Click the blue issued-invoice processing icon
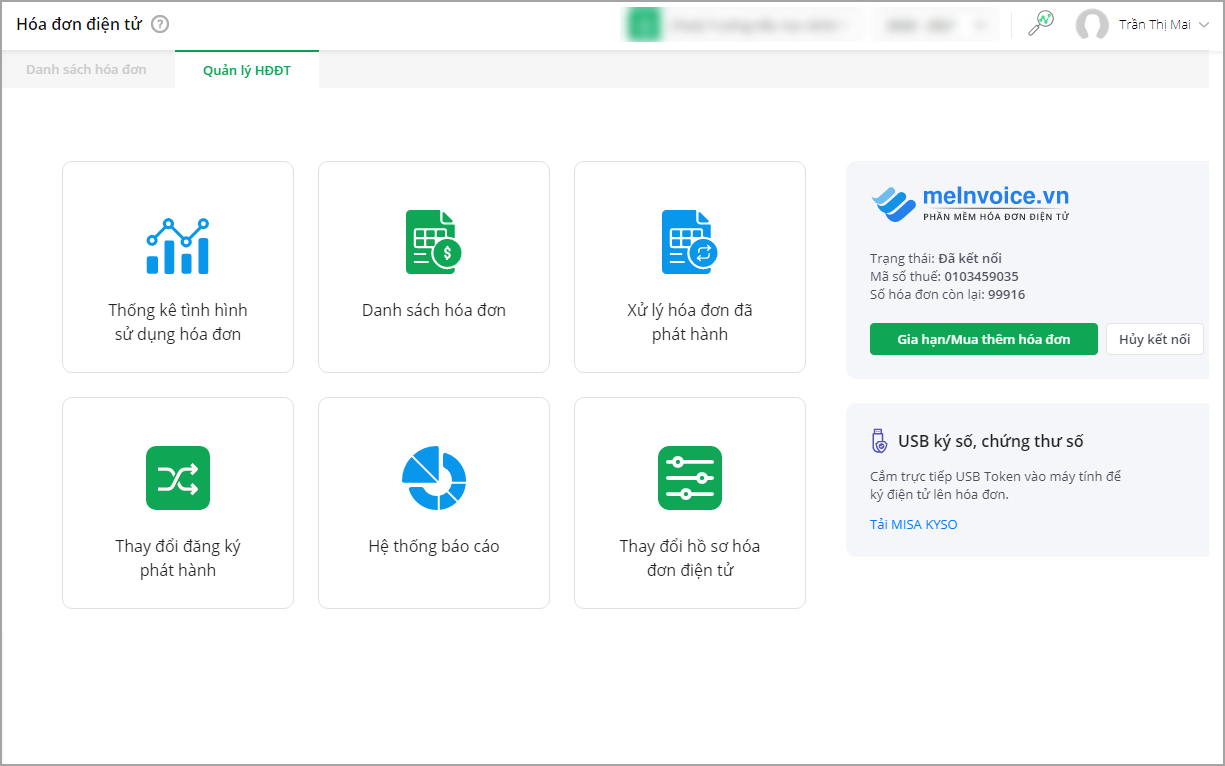This screenshot has height=766, width=1225. pyautogui.click(x=689, y=242)
